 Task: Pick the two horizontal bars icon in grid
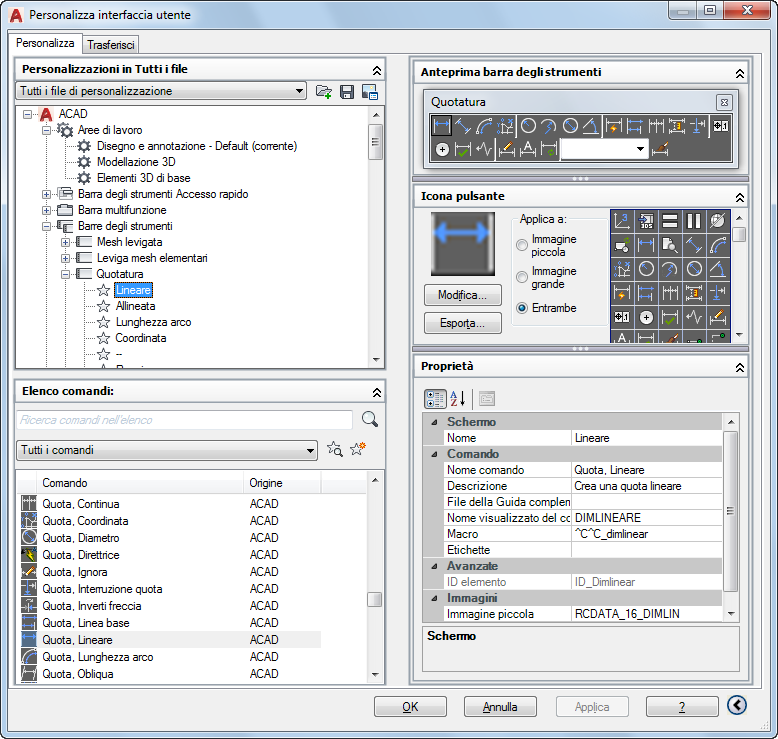point(670,221)
